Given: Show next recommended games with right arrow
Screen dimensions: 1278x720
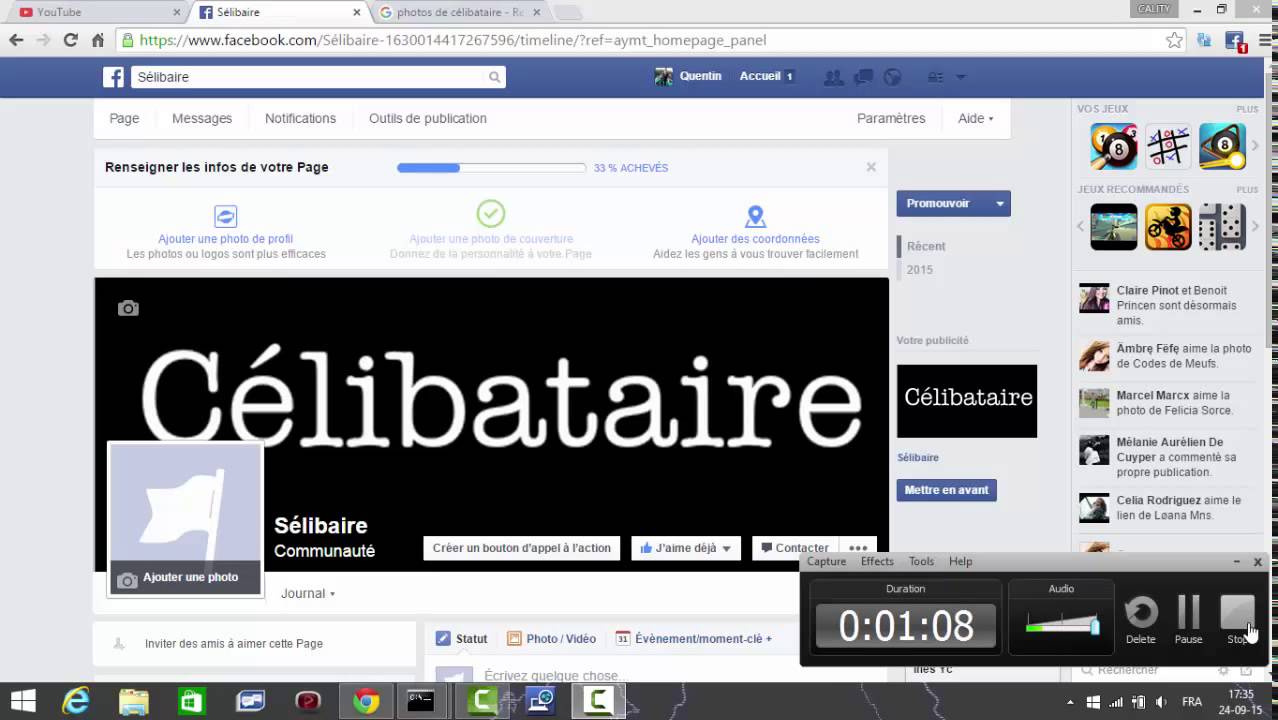Looking at the screenshot, I should click(1255, 227).
